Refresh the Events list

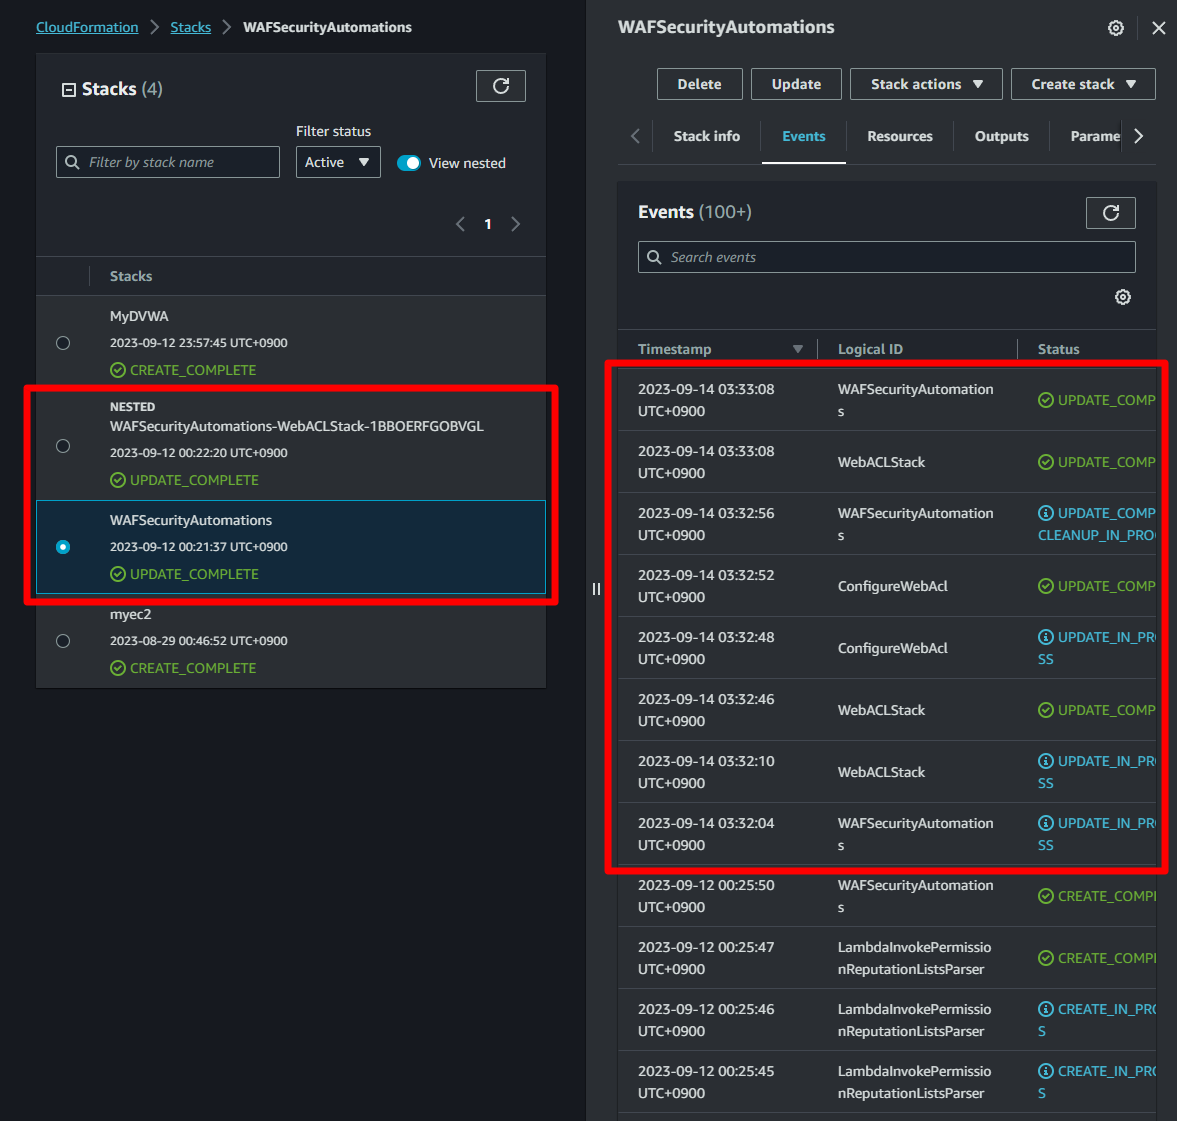[x=1110, y=213]
